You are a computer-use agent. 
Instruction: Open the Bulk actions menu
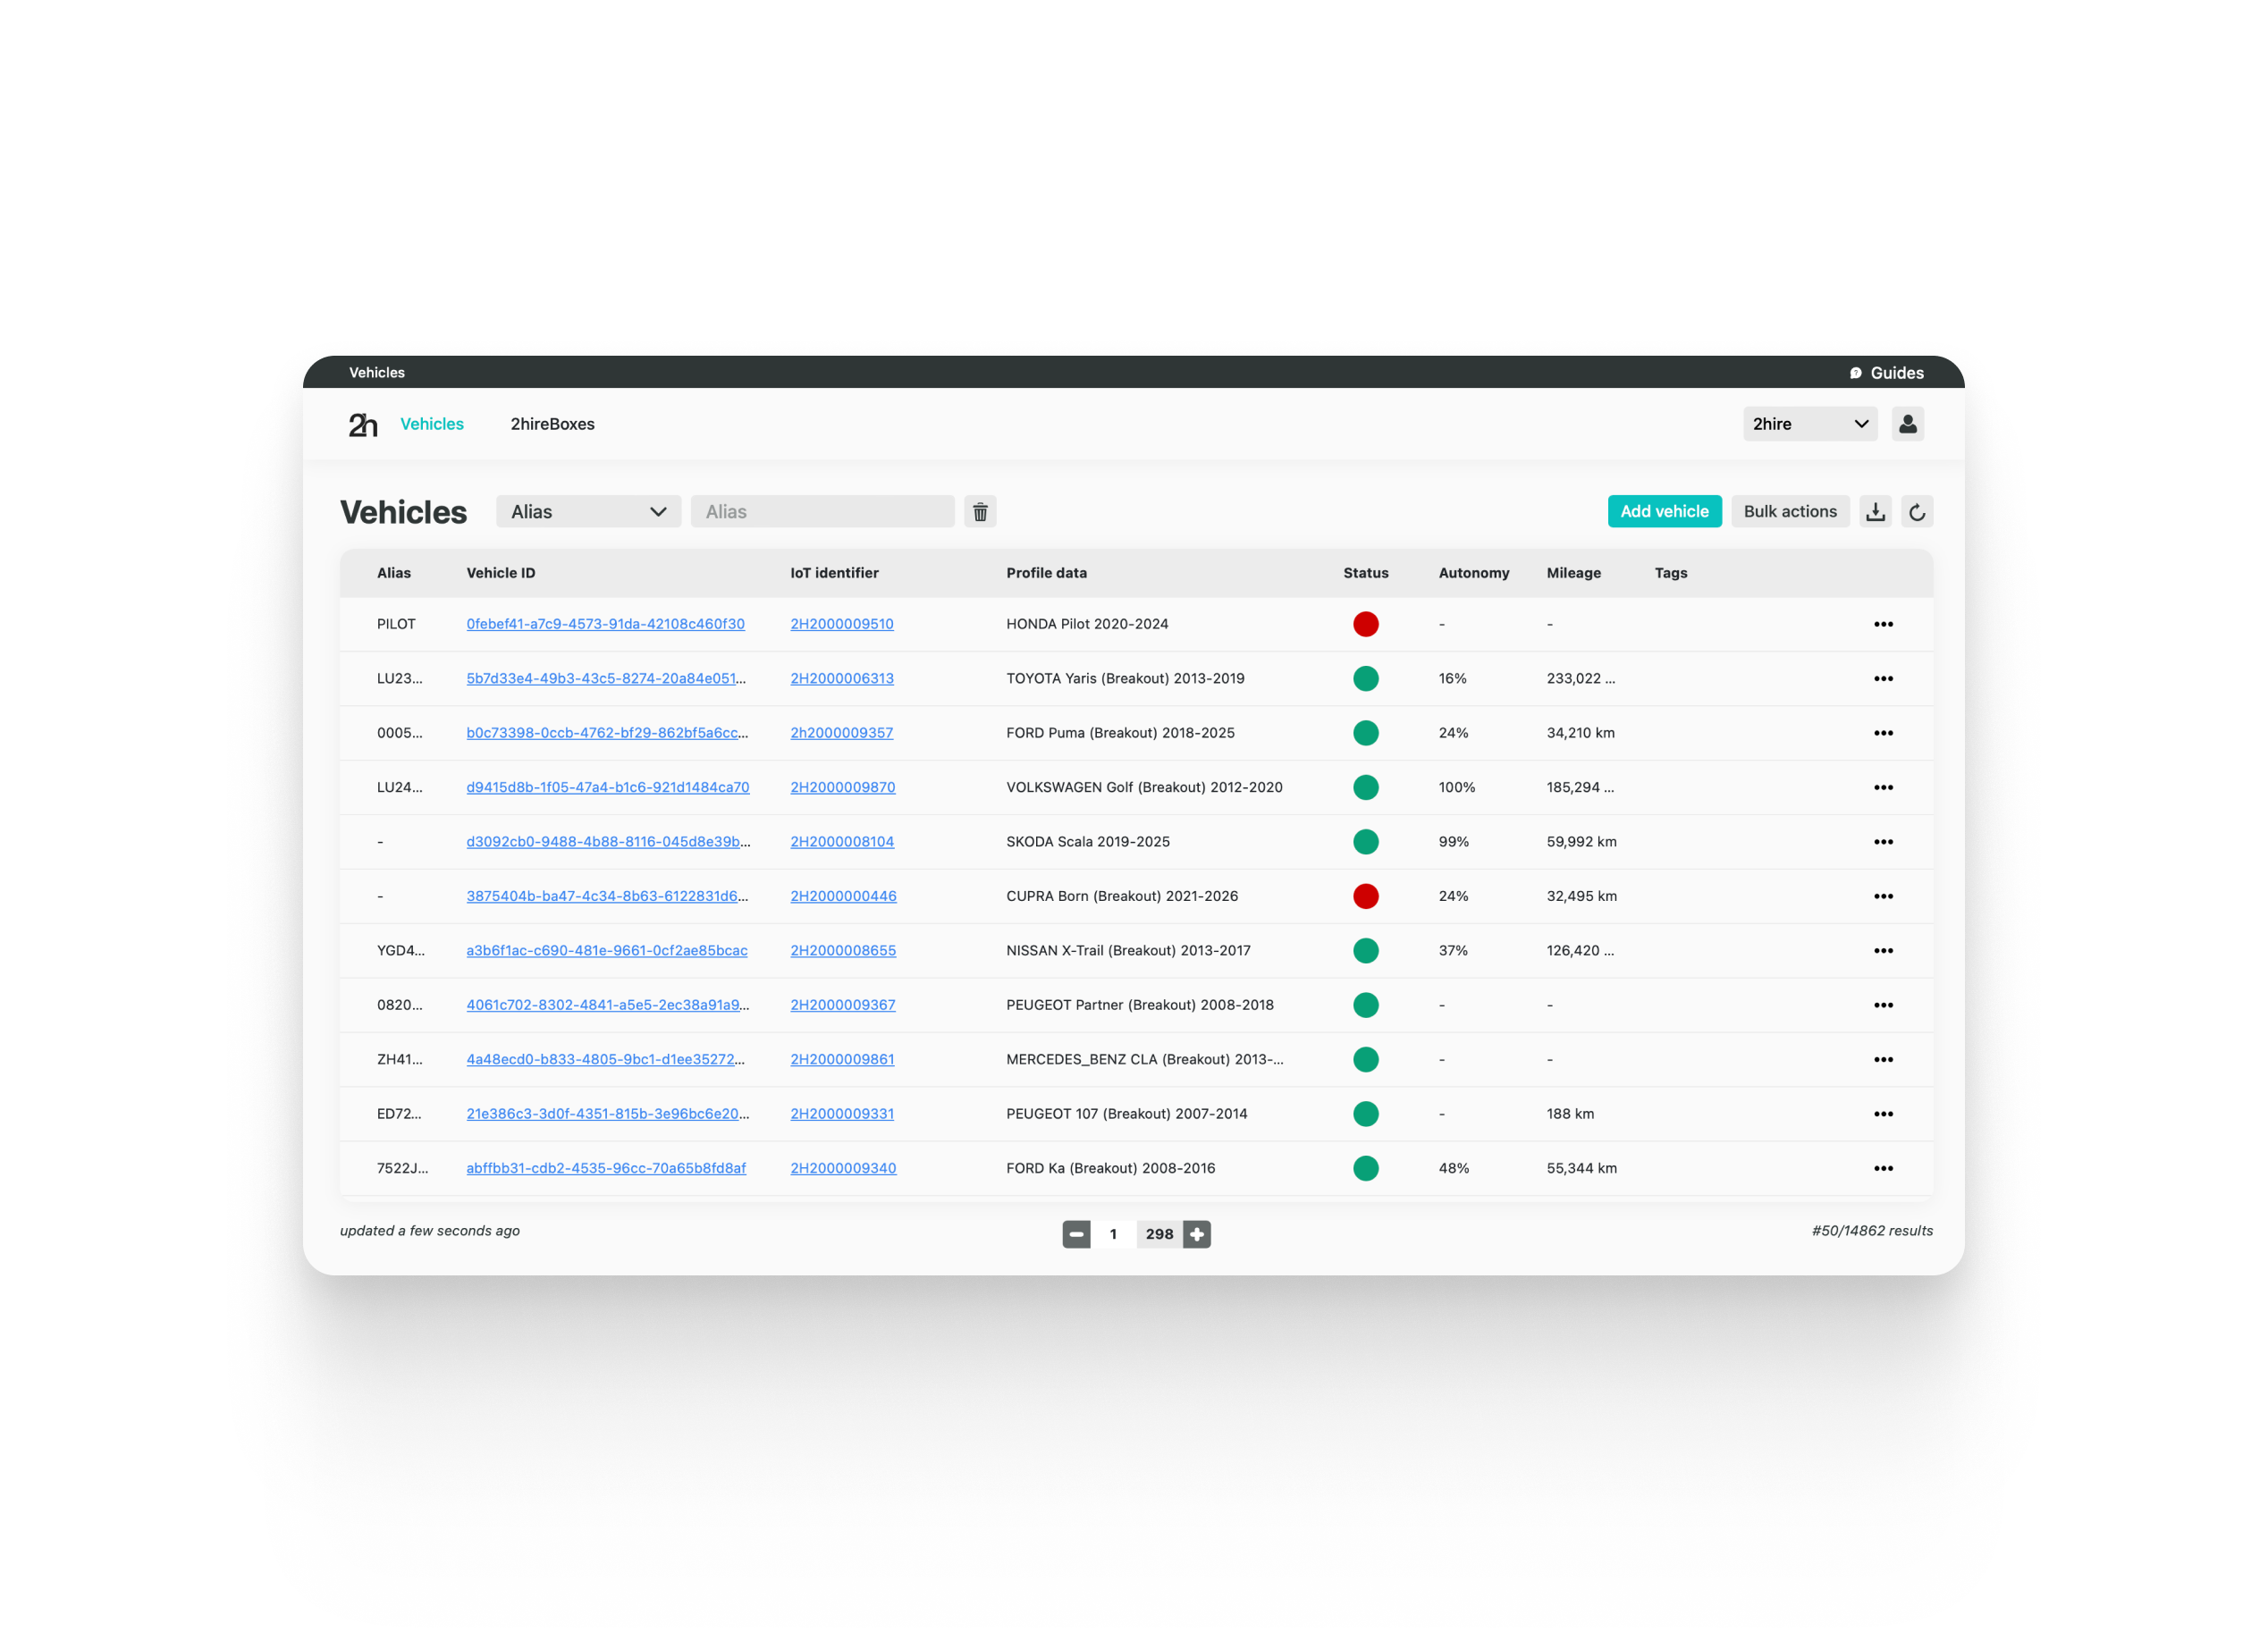click(1789, 512)
